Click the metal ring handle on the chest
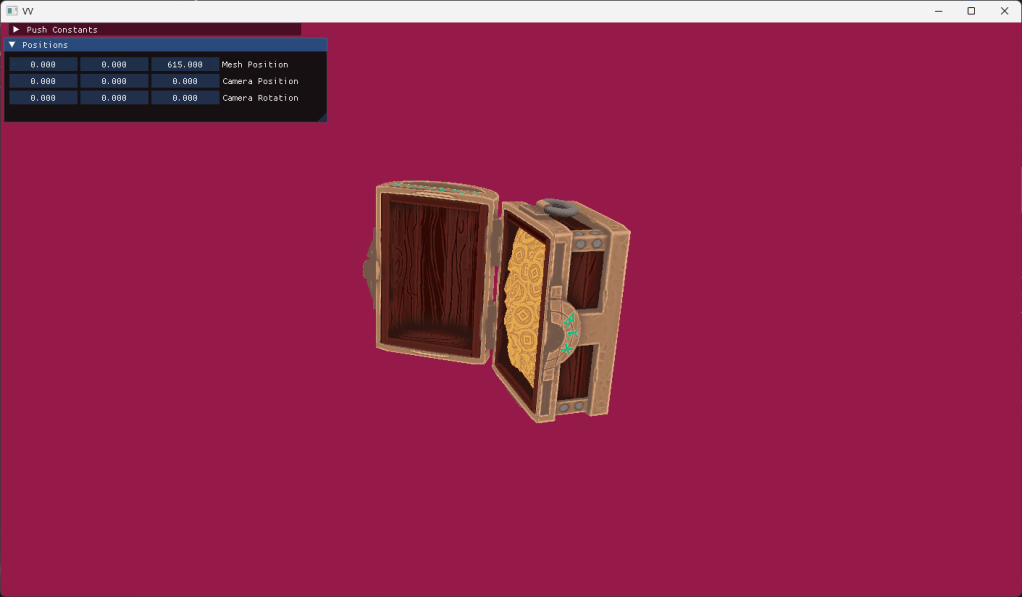The width and height of the screenshot is (1022, 597). click(x=555, y=209)
